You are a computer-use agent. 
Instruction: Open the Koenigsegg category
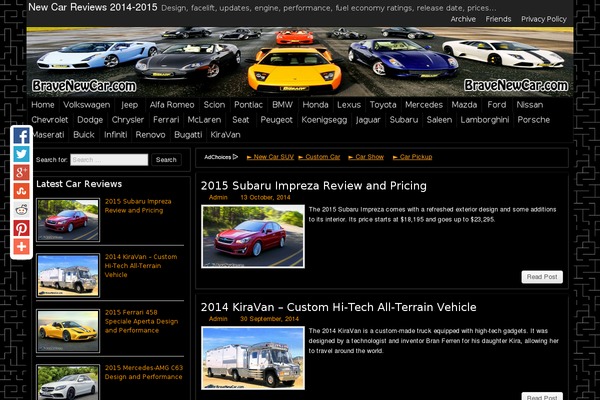[324, 120]
